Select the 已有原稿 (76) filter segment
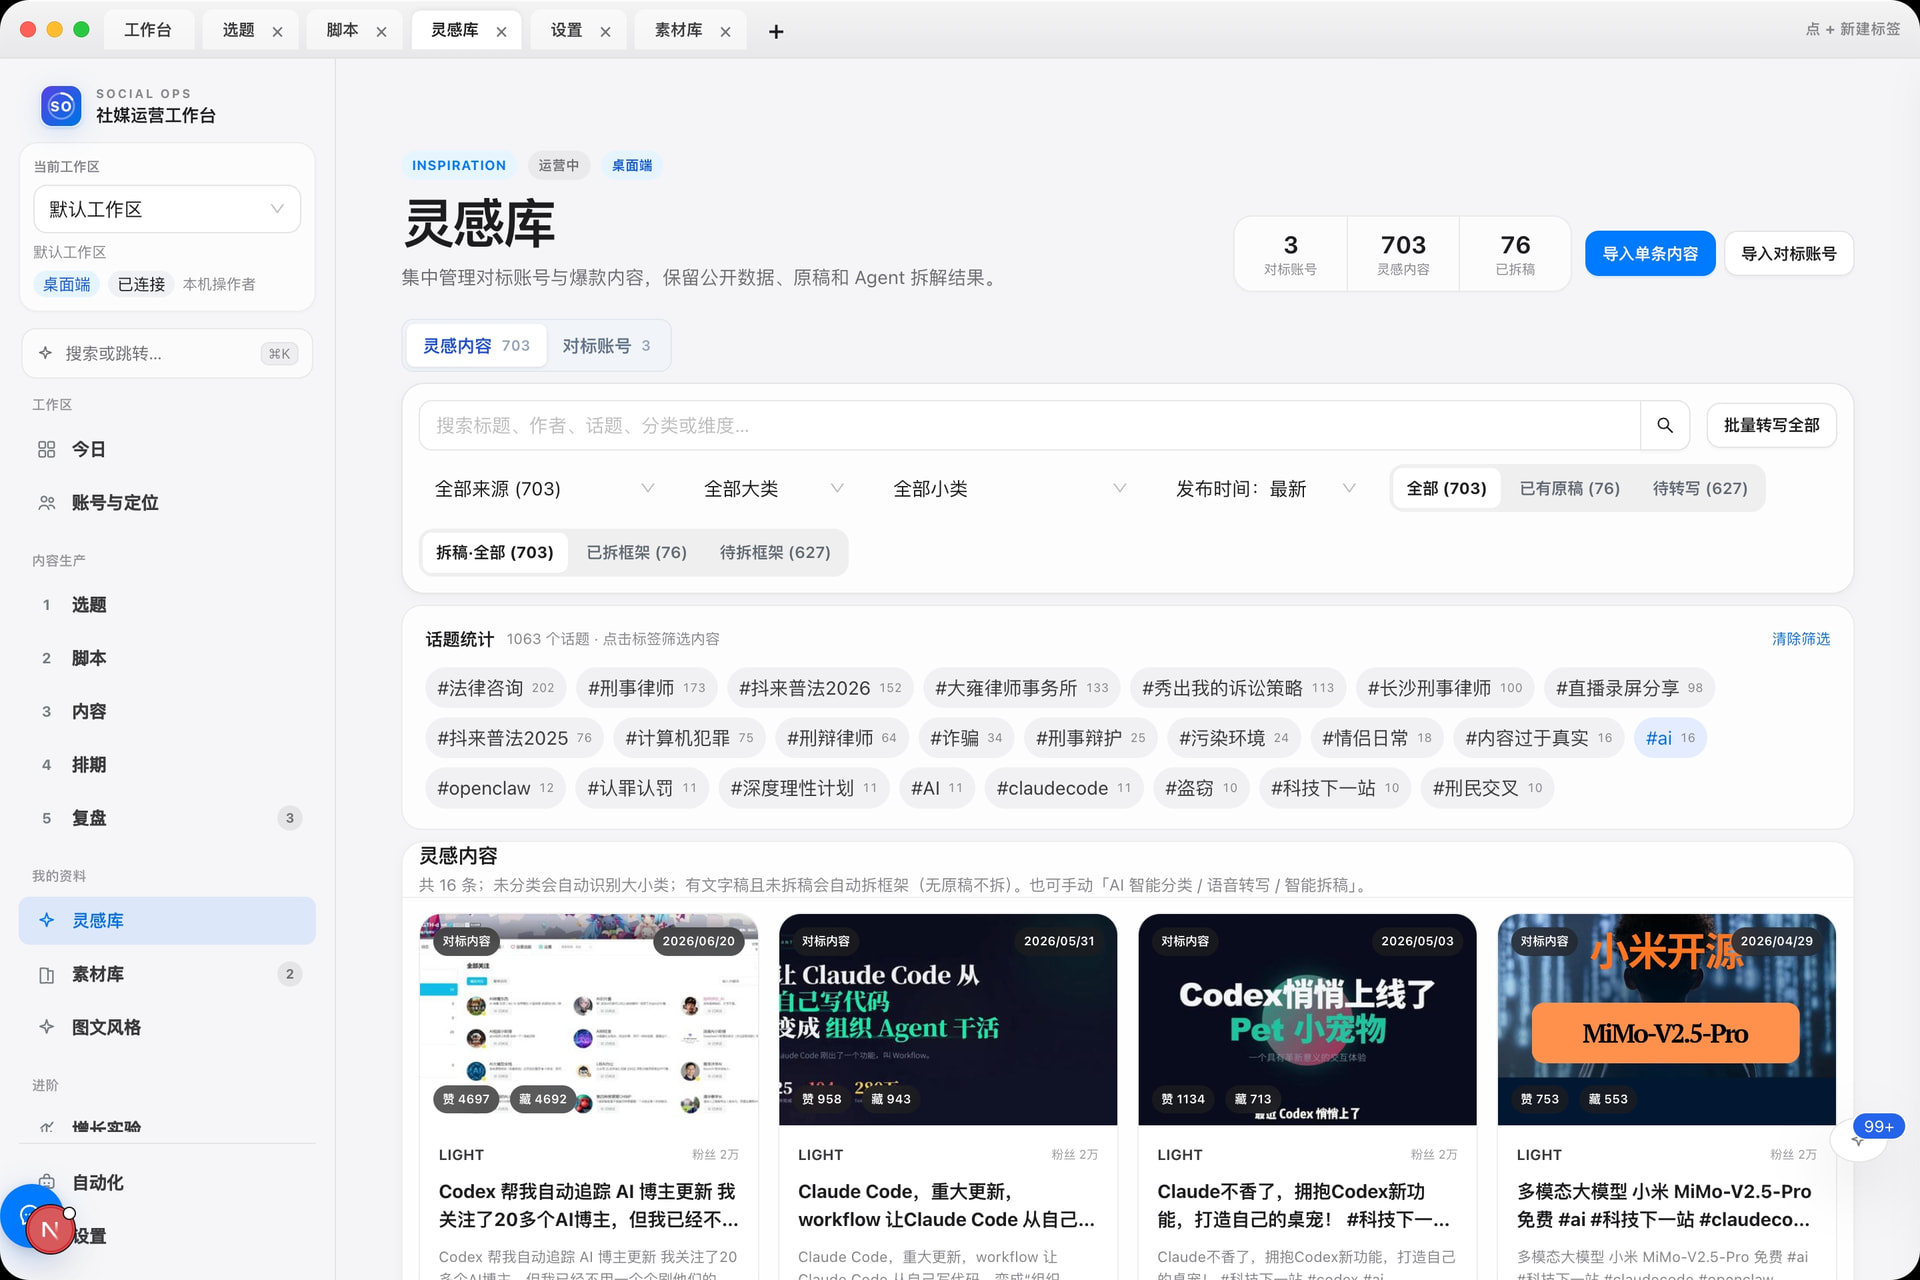 click(1569, 489)
